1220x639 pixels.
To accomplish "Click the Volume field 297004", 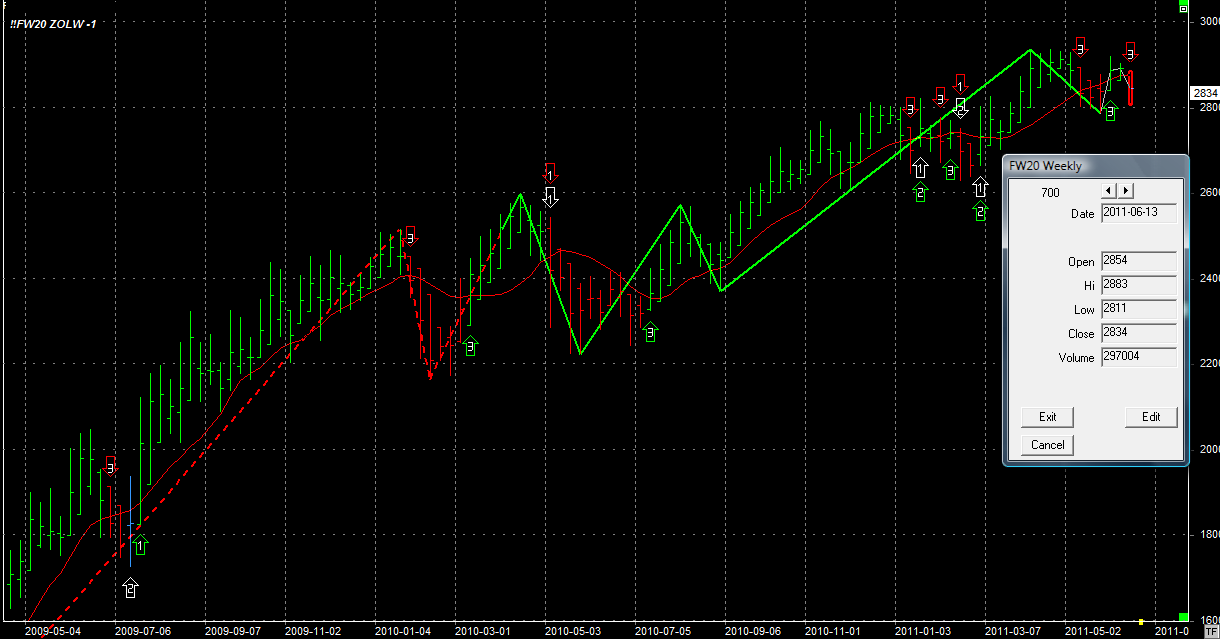I will pyautogui.click(x=1138, y=357).
